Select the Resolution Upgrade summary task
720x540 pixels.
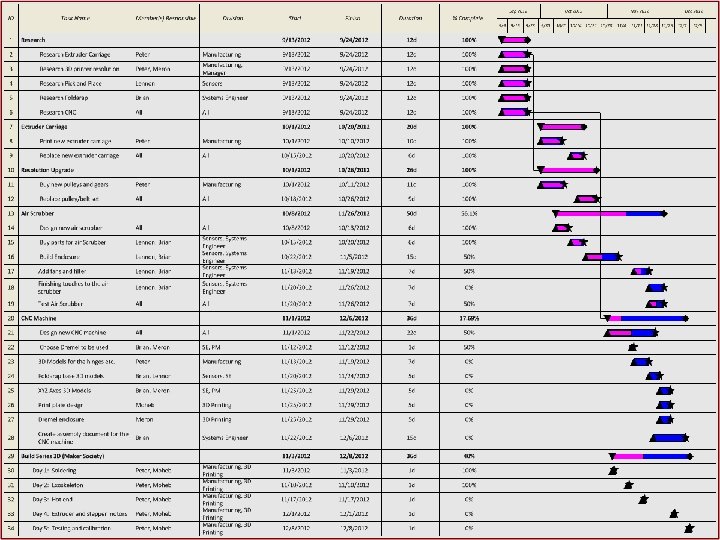(x=47, y=170)
